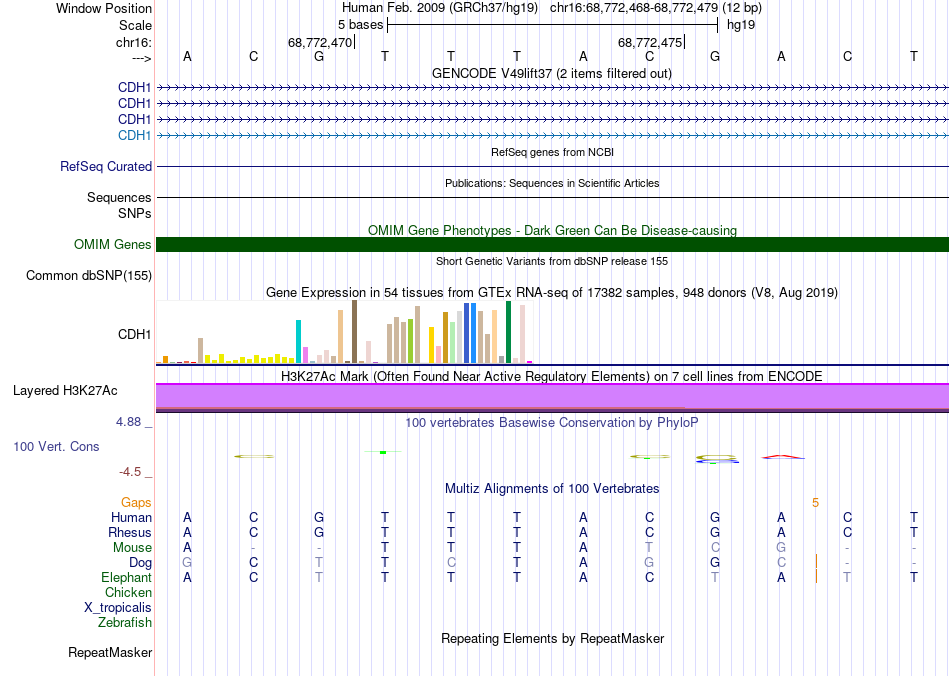Open the Common dbSNP(155) track label

(89, 276)
